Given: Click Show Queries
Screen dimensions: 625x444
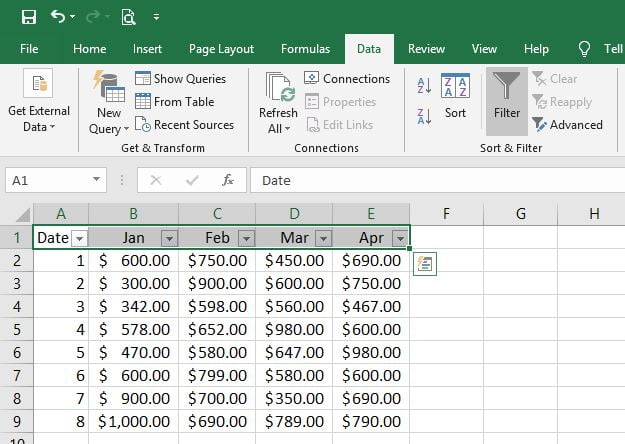Looking at the screenshot, I should click(180, 79).
